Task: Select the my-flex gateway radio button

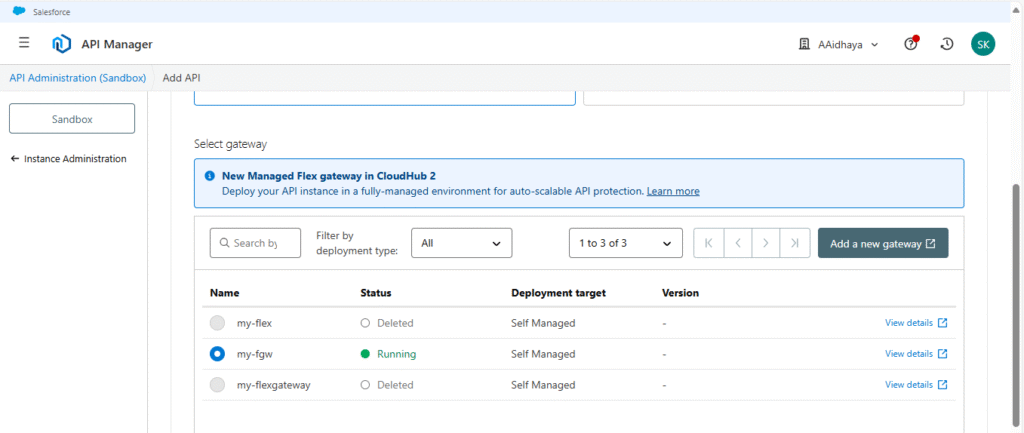Action: tap(217, 323)
